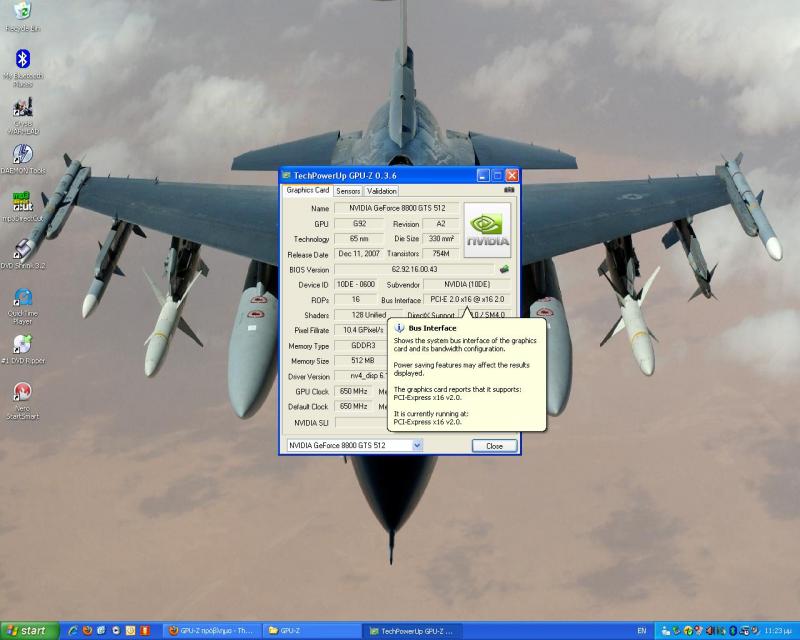
Task: Click the NVIDIA vendor logo
Action: coord(487,230)
